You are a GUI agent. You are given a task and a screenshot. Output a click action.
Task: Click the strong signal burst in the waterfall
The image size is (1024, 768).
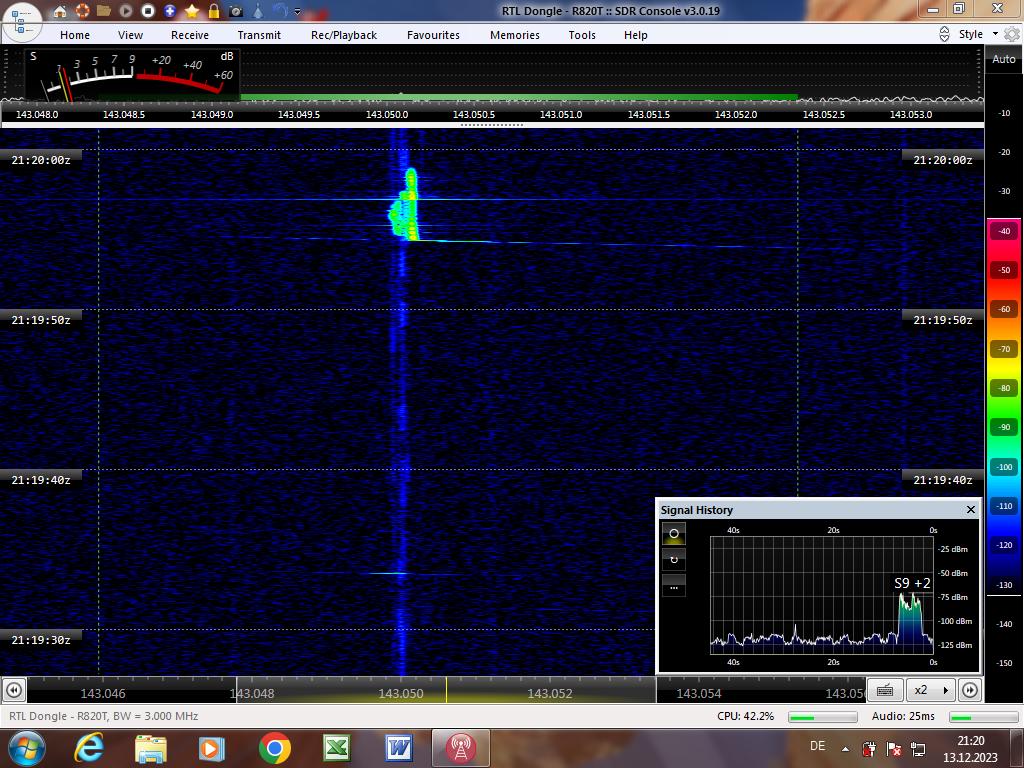tap(405, 206)
